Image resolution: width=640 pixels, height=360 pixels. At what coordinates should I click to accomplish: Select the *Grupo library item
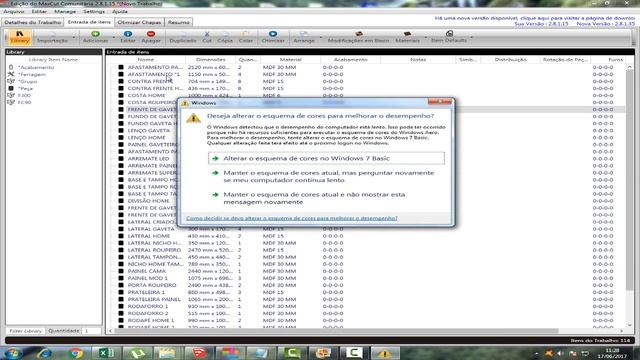(27, 81)
